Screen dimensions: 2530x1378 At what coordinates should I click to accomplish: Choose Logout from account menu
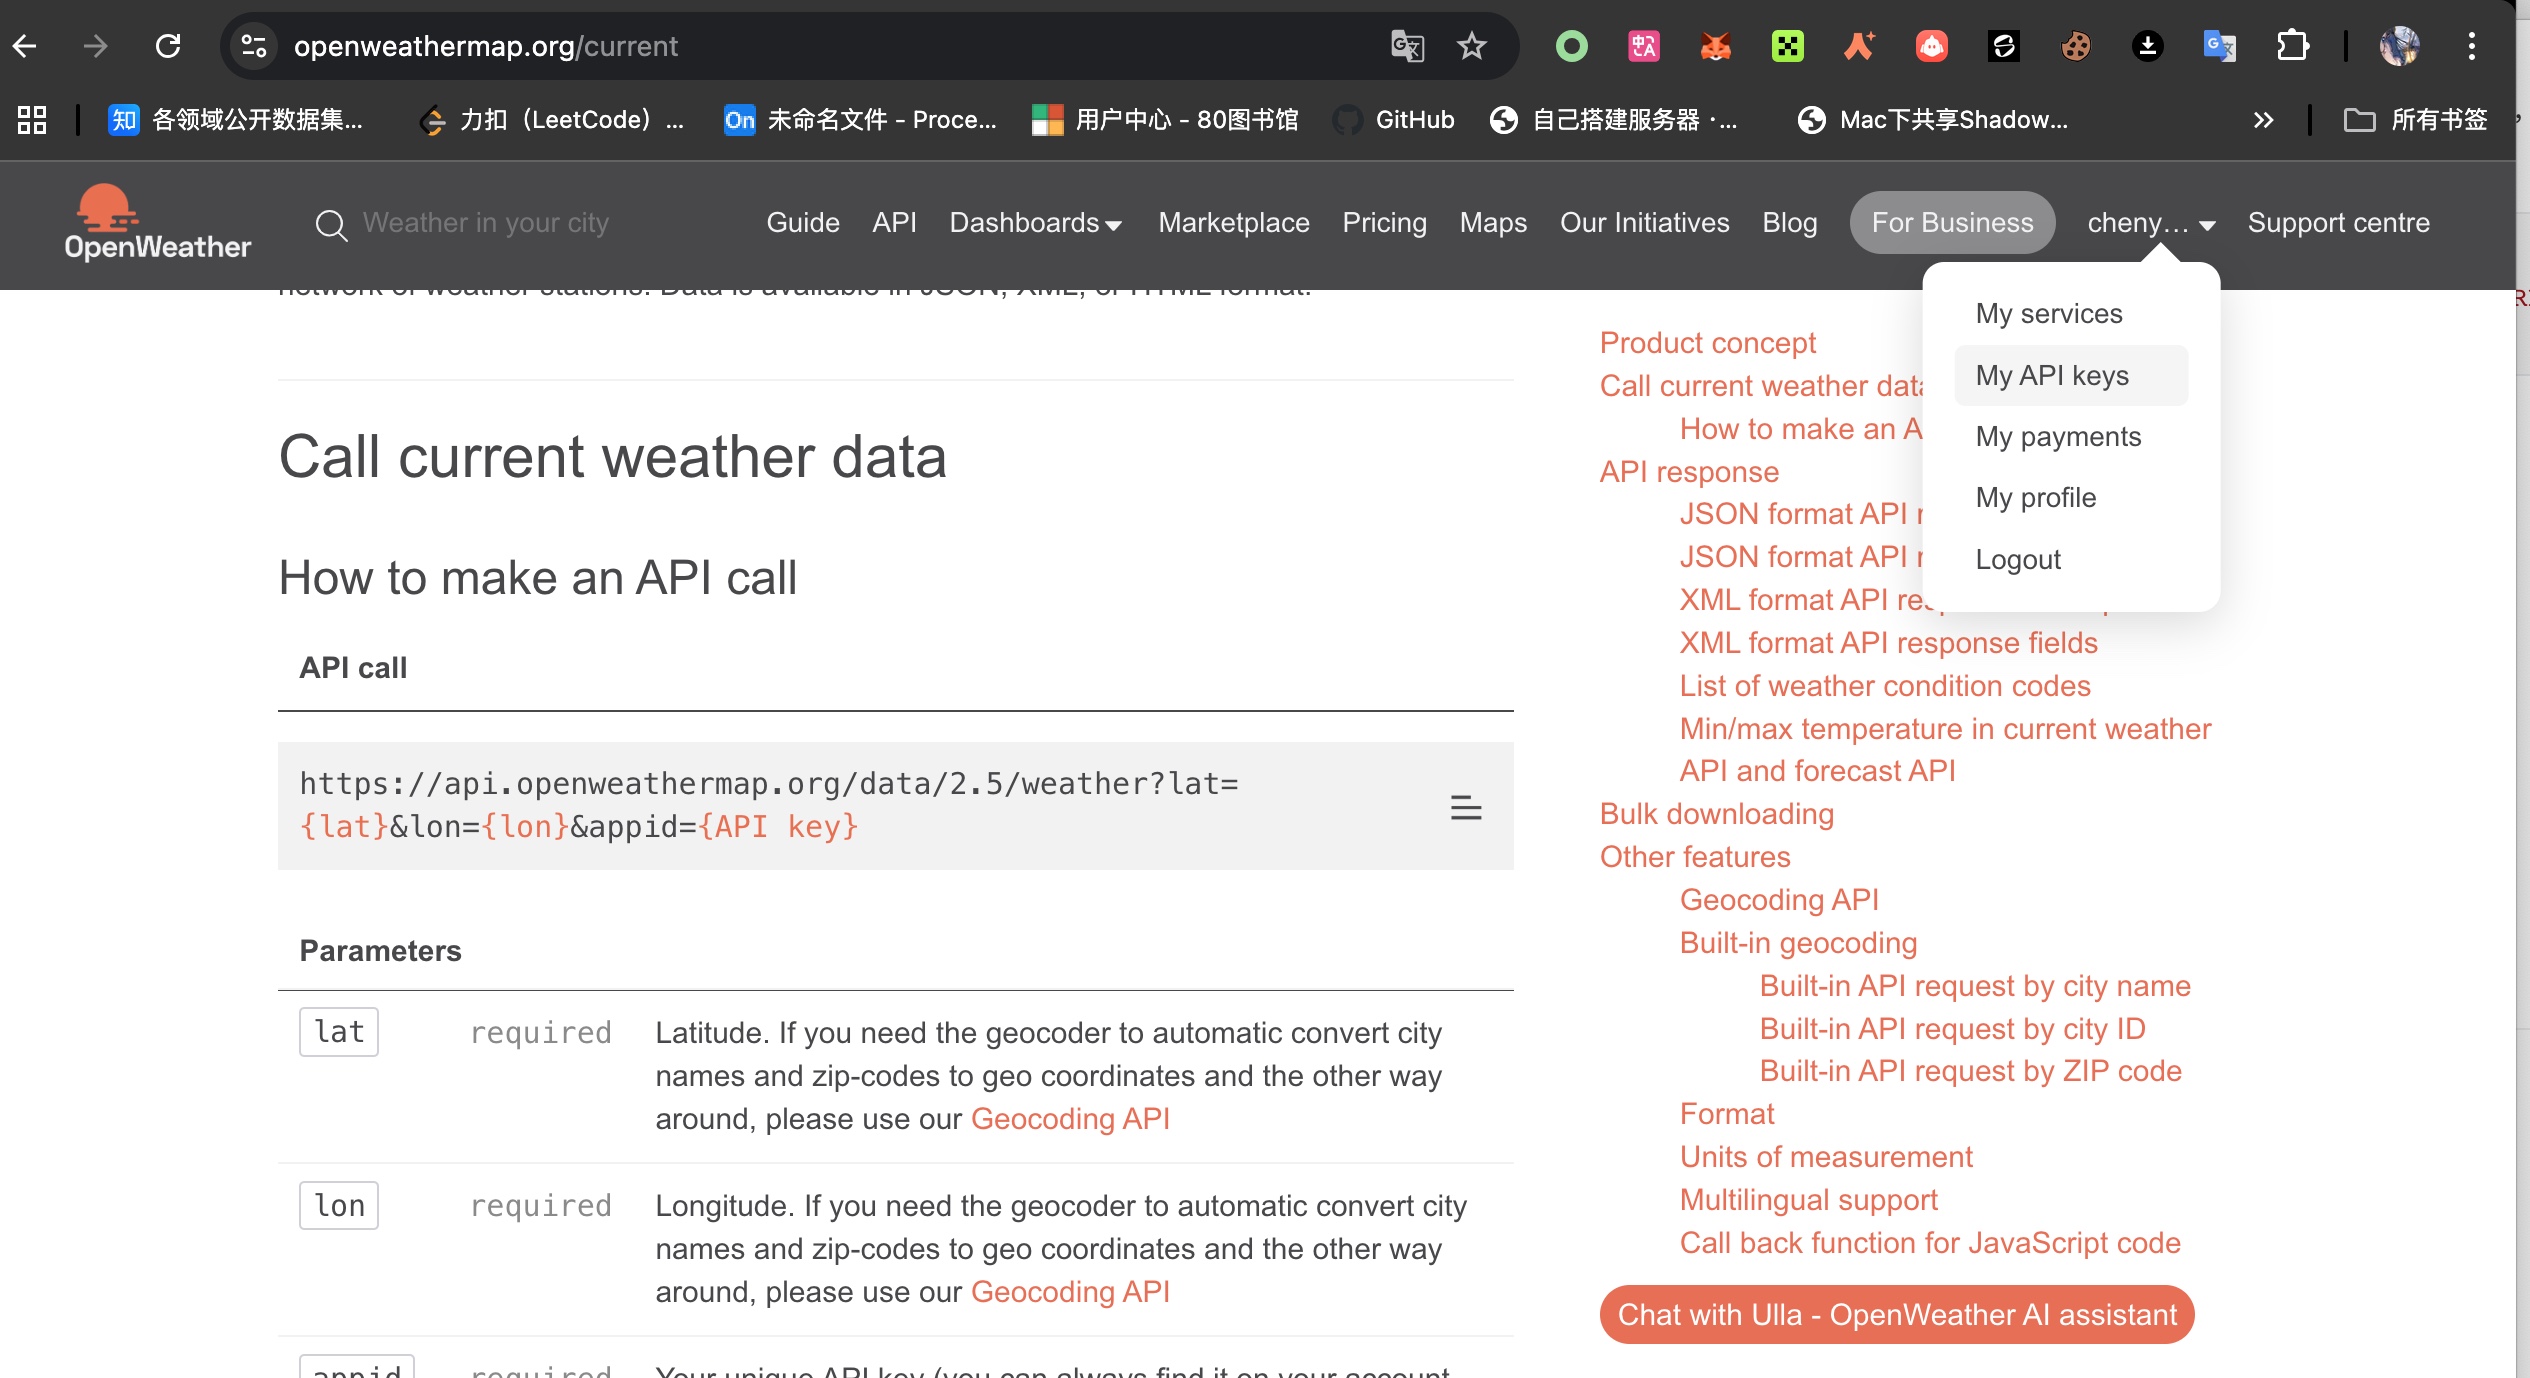pyautogui.click(x=2018, y=559)
